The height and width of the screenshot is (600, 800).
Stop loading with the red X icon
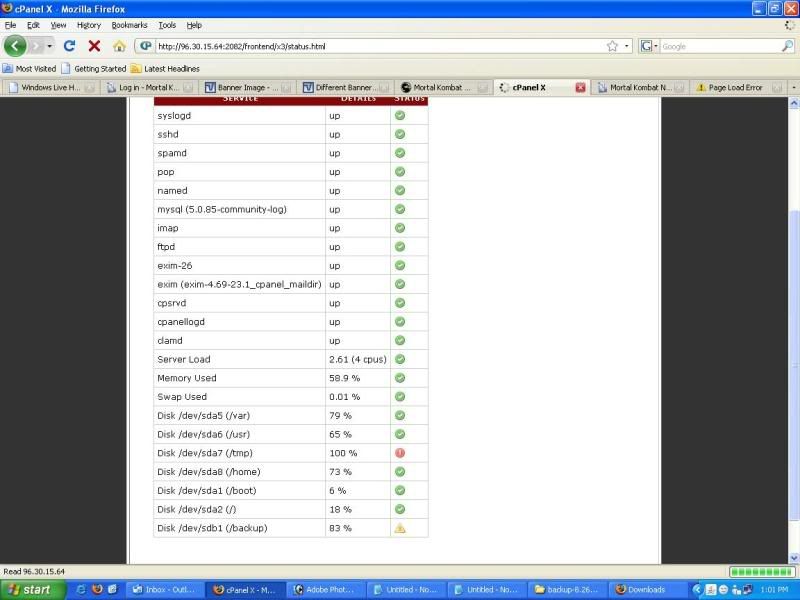tap(94, 46)
